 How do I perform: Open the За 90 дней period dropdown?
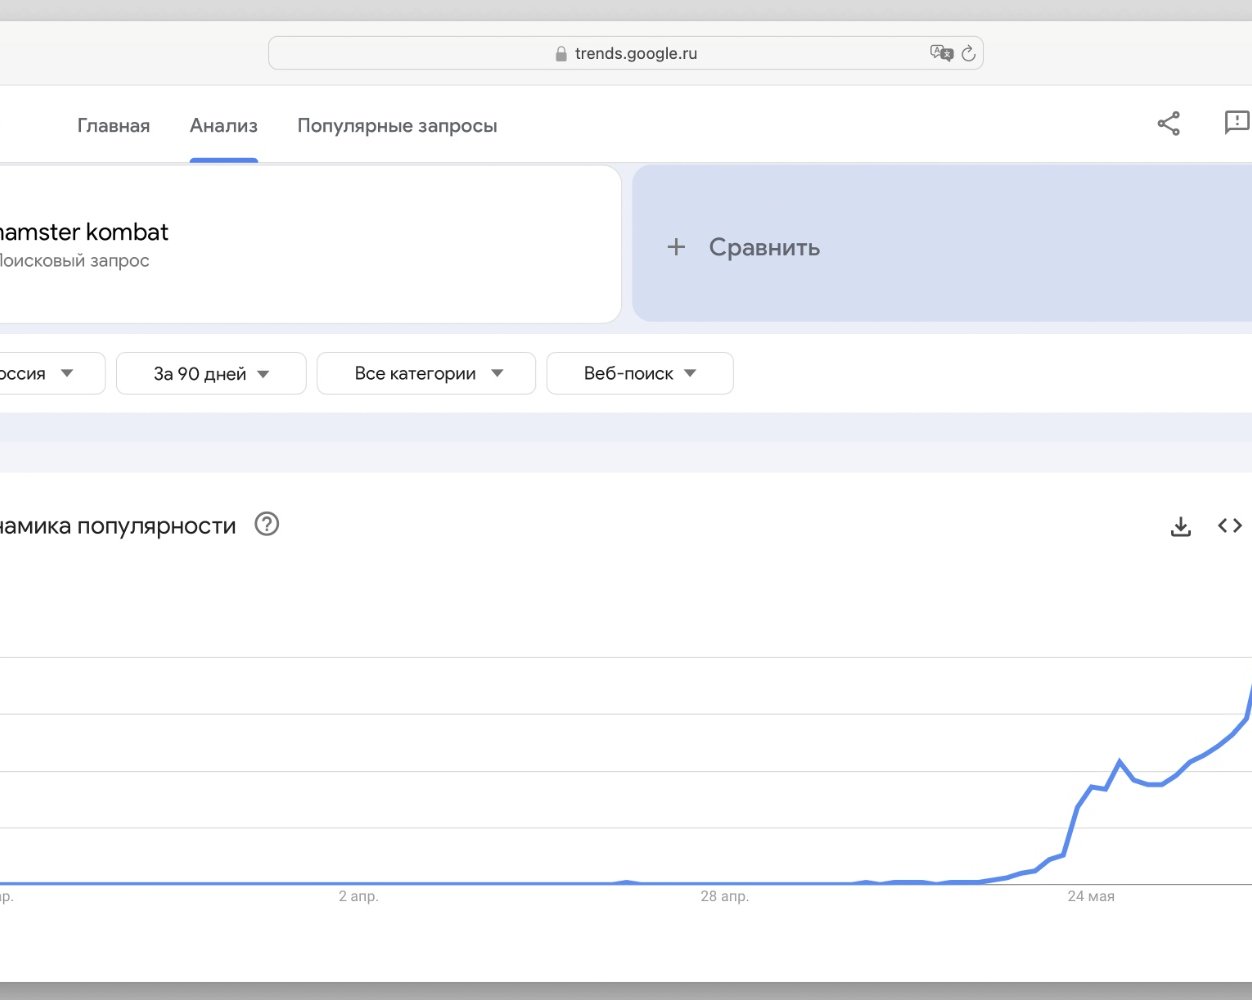pyautogui.click(x=211, y=374)
